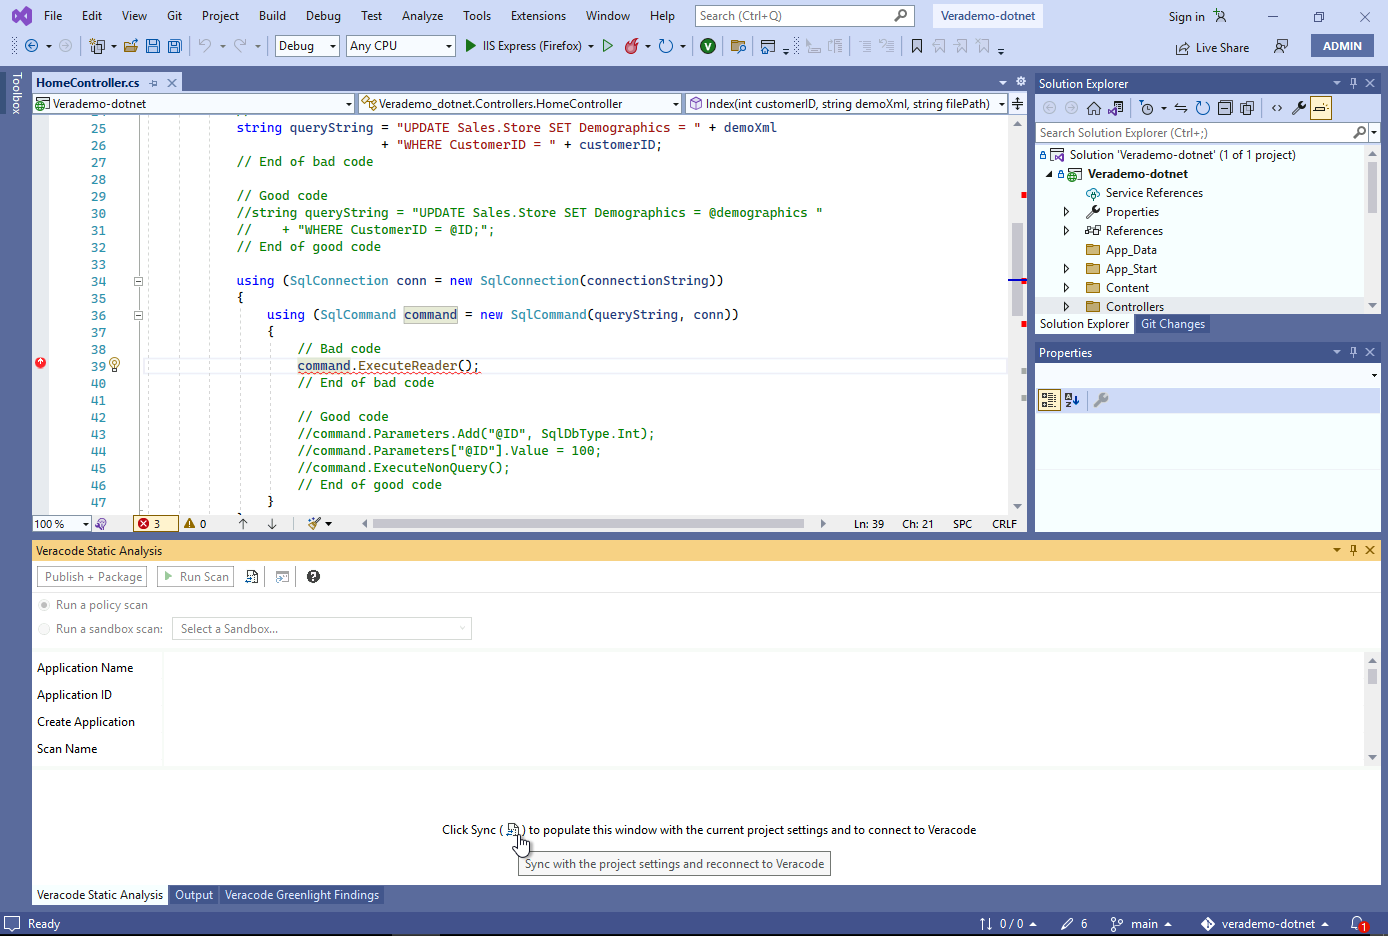1388x936 pixels.
Task: Toggle the highlighted Preview Selected Items icon
Action: [x=1321, y=108]
